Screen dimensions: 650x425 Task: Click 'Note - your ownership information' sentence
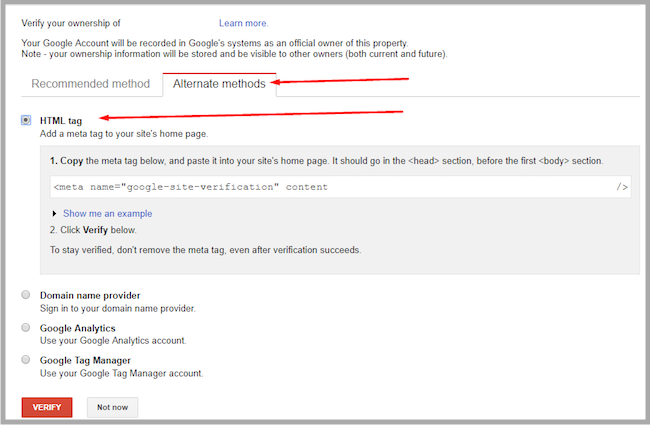235,54
